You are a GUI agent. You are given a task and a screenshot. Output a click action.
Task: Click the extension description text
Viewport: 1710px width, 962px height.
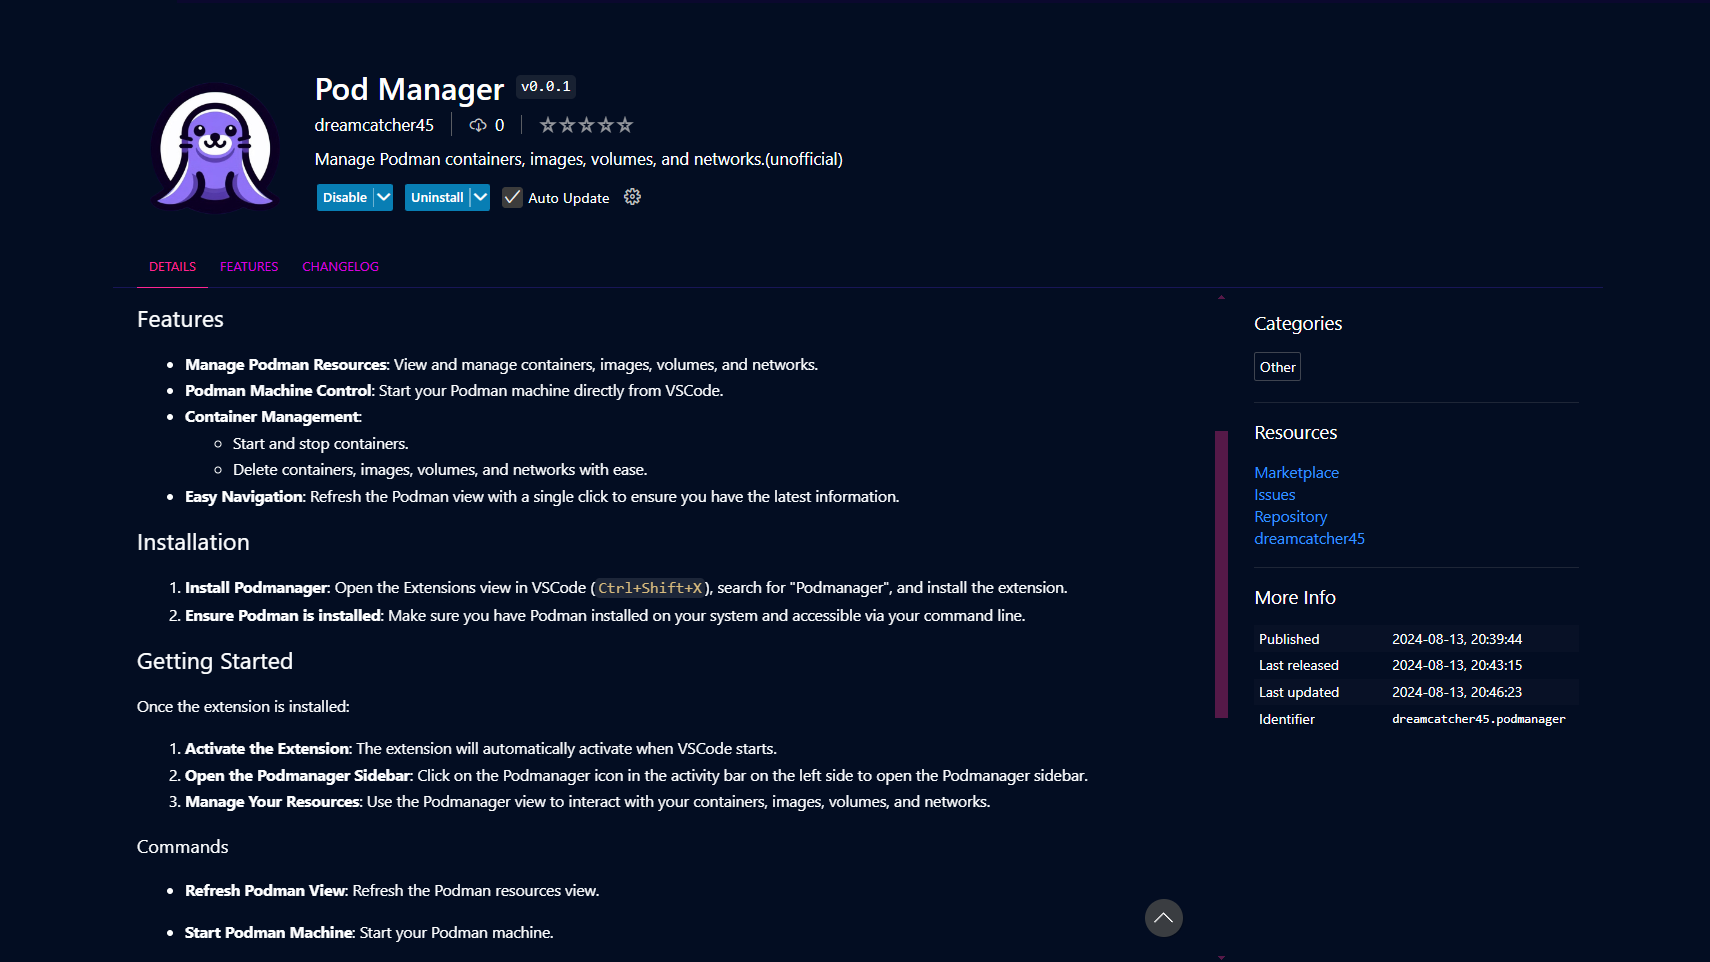click(578, 159)
